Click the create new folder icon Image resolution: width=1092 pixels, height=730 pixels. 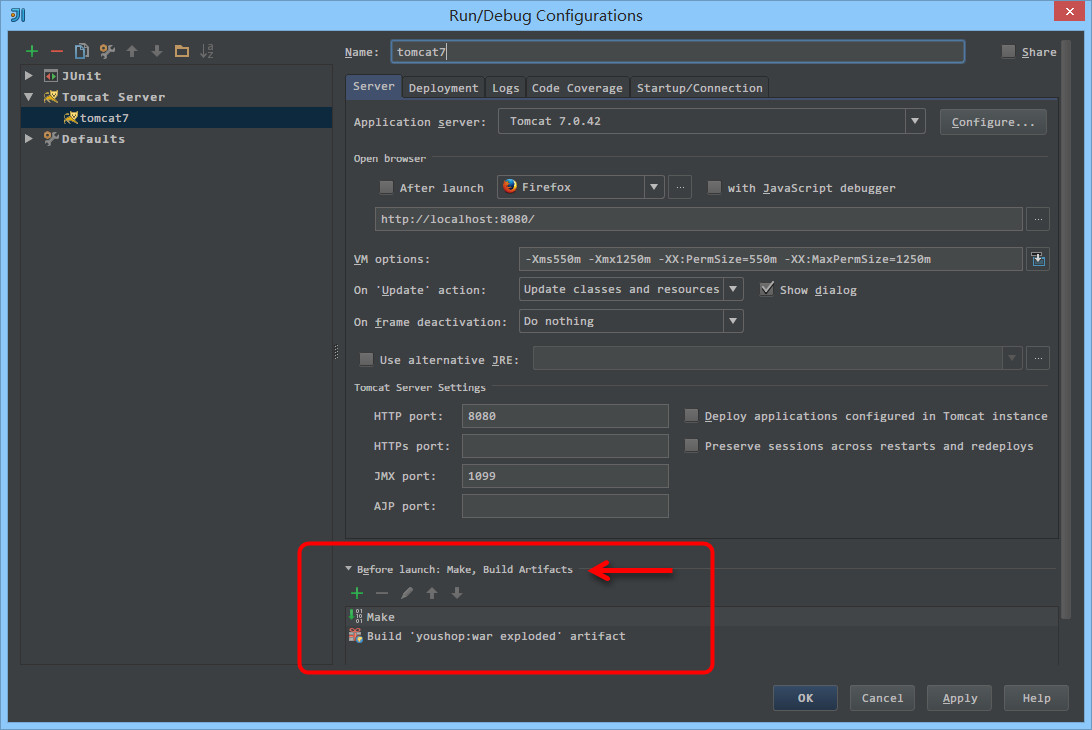(x=181, y=51)
